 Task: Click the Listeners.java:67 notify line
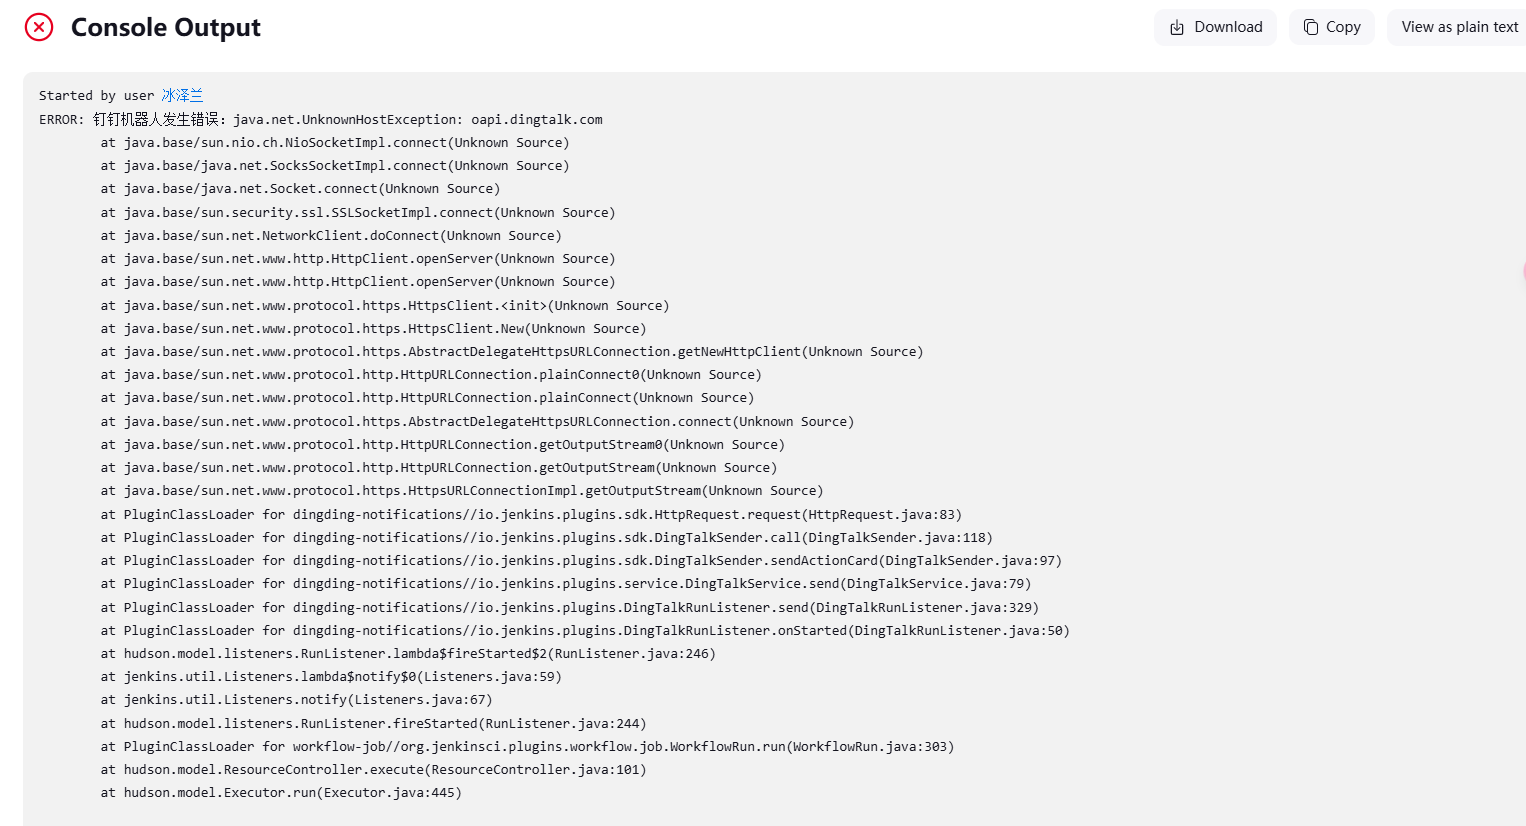(x=296, y=700)
